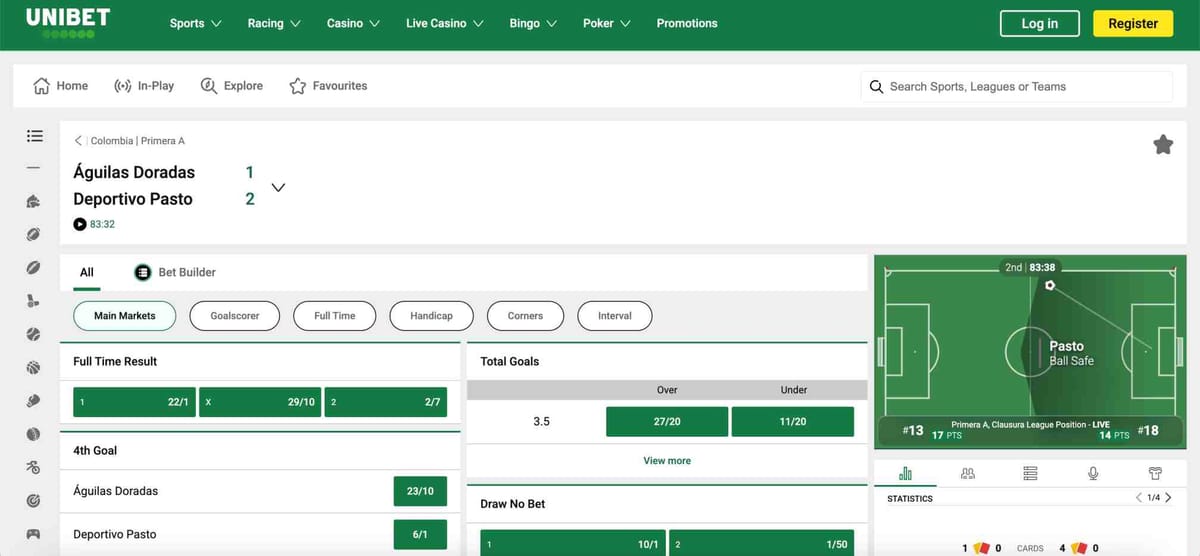Viewport: 1200px width, 556px height.
Task: Open the Bingo dropdown menu
Action: click(533, 23)
